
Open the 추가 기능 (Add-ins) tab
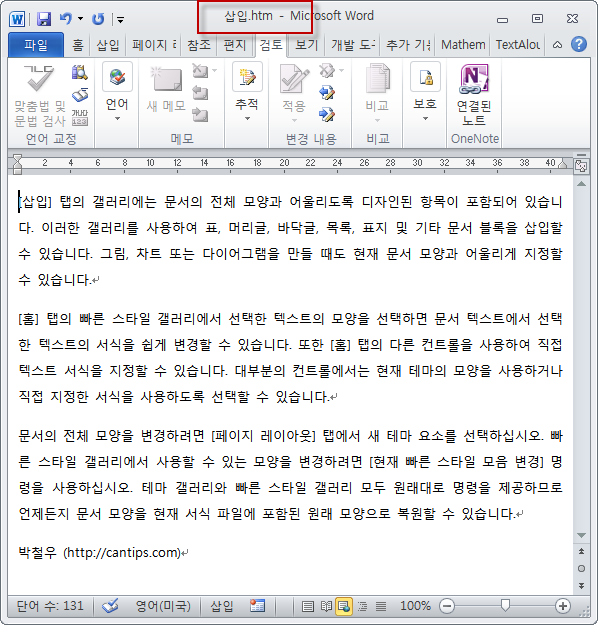pos(408,45)
